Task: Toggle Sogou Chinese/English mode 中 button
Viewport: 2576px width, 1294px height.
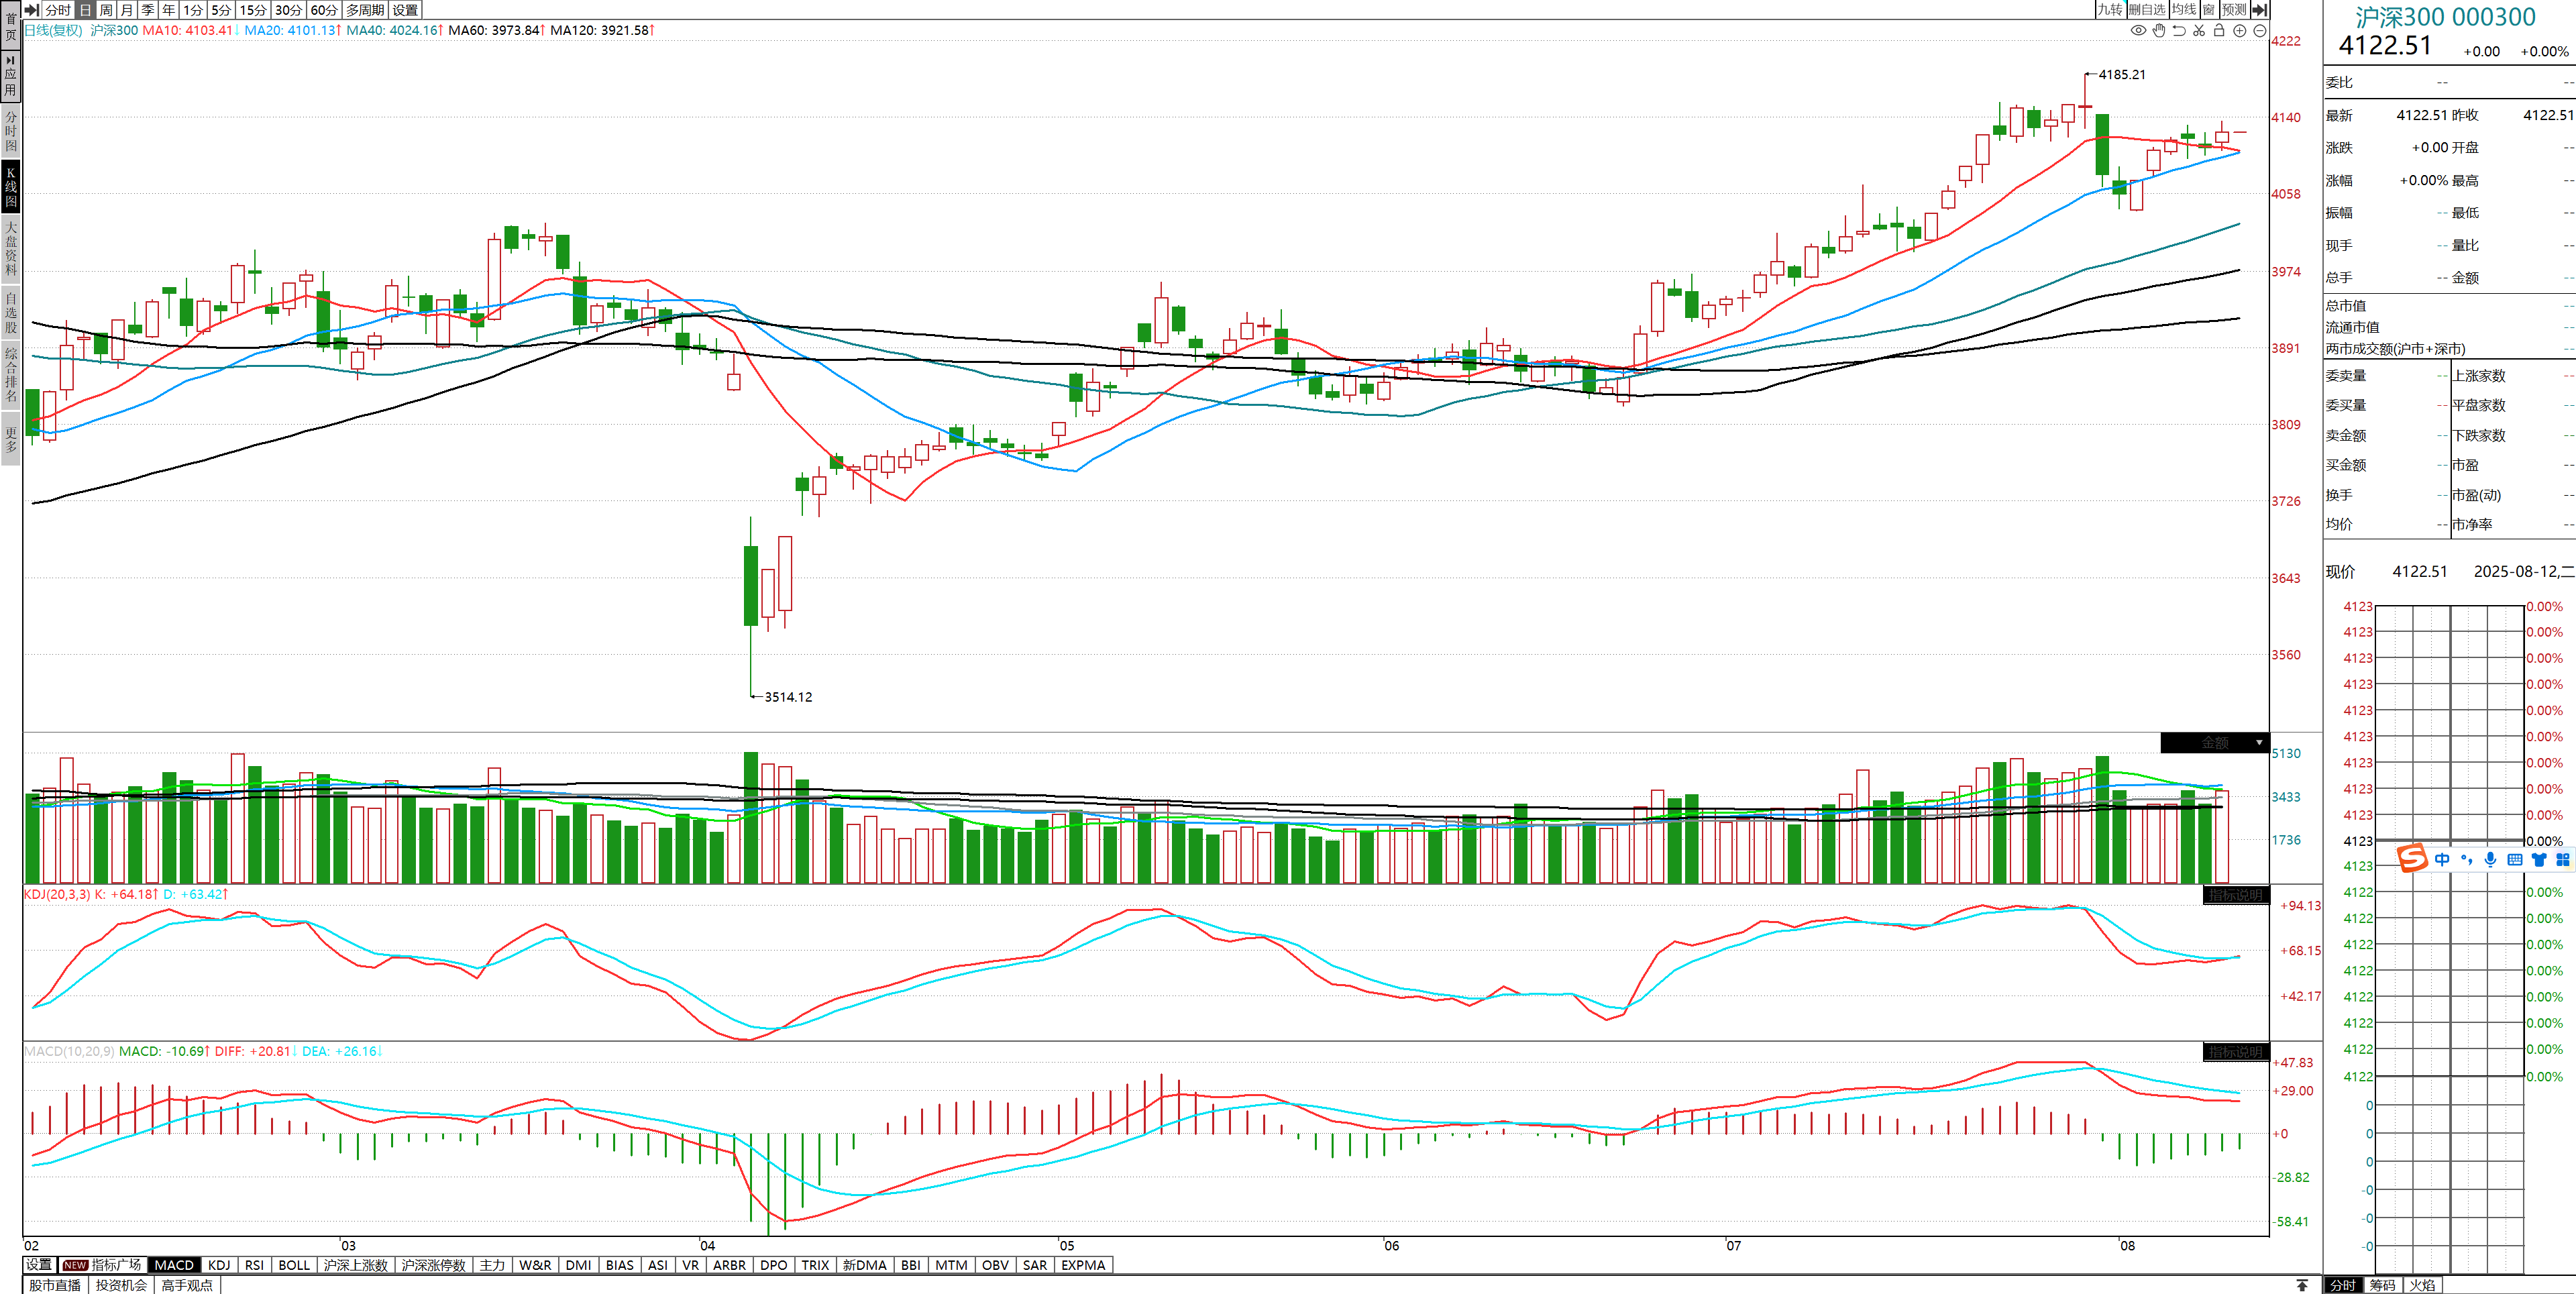Action: tap(2443, 859)
